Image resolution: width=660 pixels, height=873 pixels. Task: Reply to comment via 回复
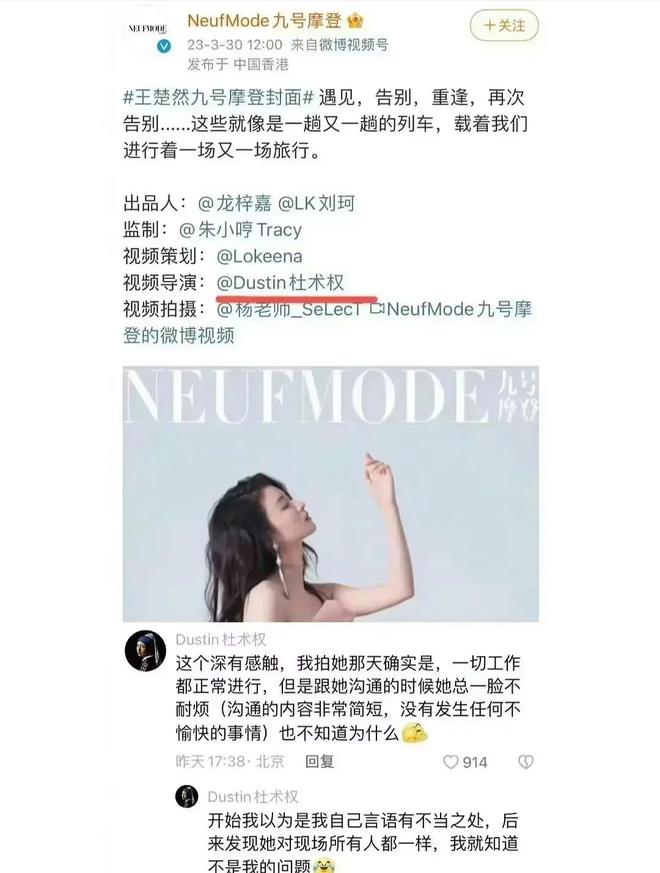[x=319, y=761]
